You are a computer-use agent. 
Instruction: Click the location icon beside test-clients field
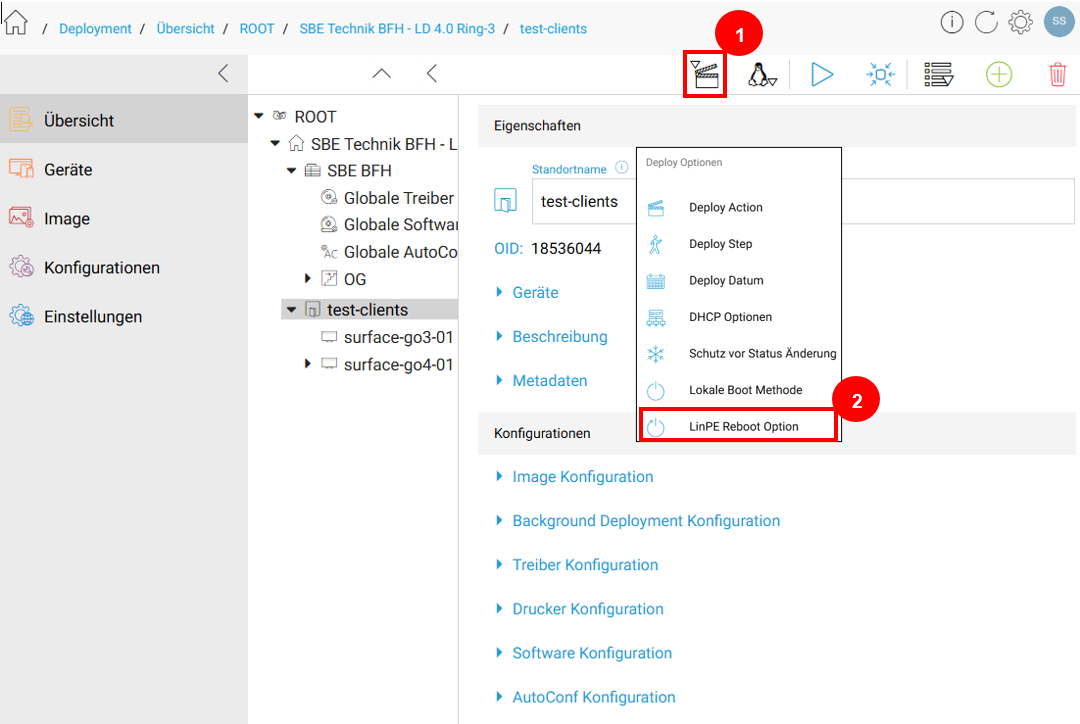(506, 200)
